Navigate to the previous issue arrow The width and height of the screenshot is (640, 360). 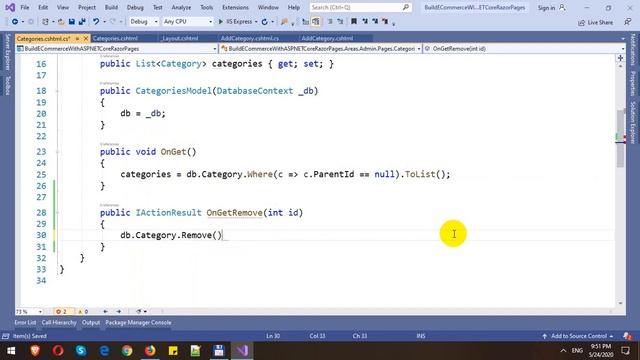pos(105,311)
